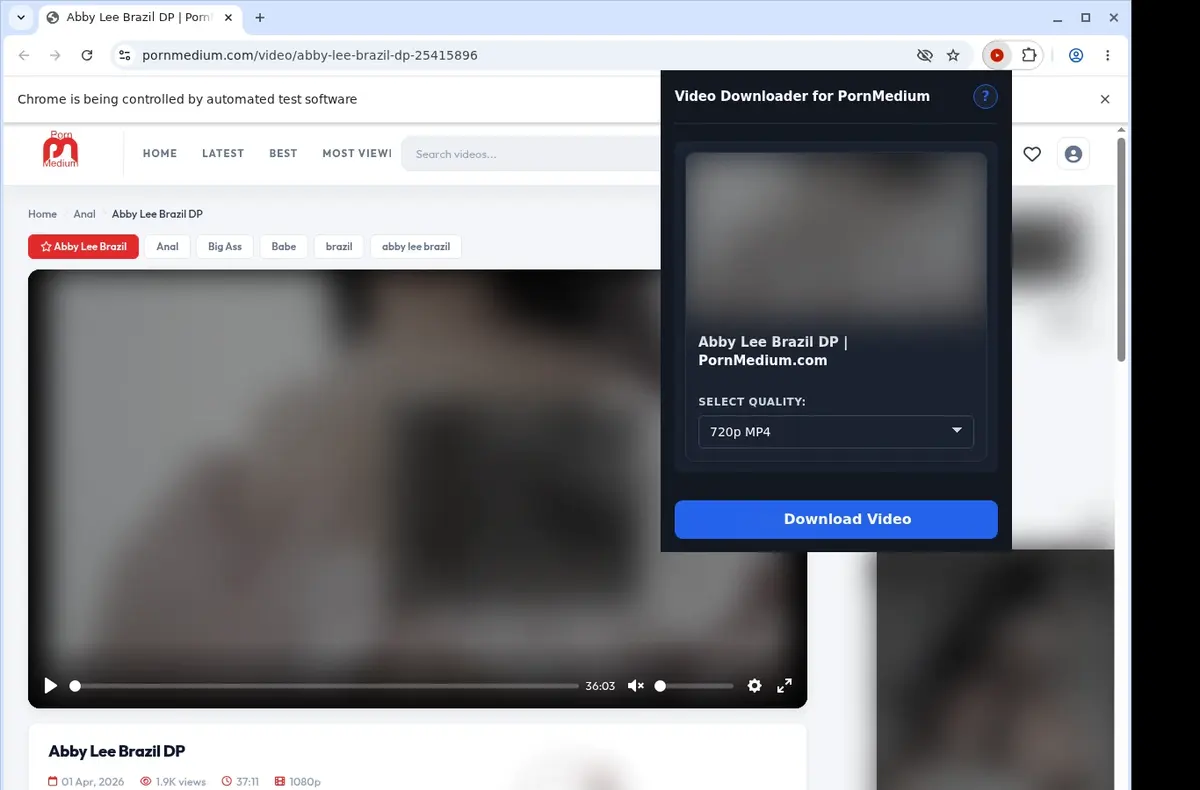This screenshot has width=1200, height=790.
Task: Bookmark this page with the star
Action: coord(953,56)
